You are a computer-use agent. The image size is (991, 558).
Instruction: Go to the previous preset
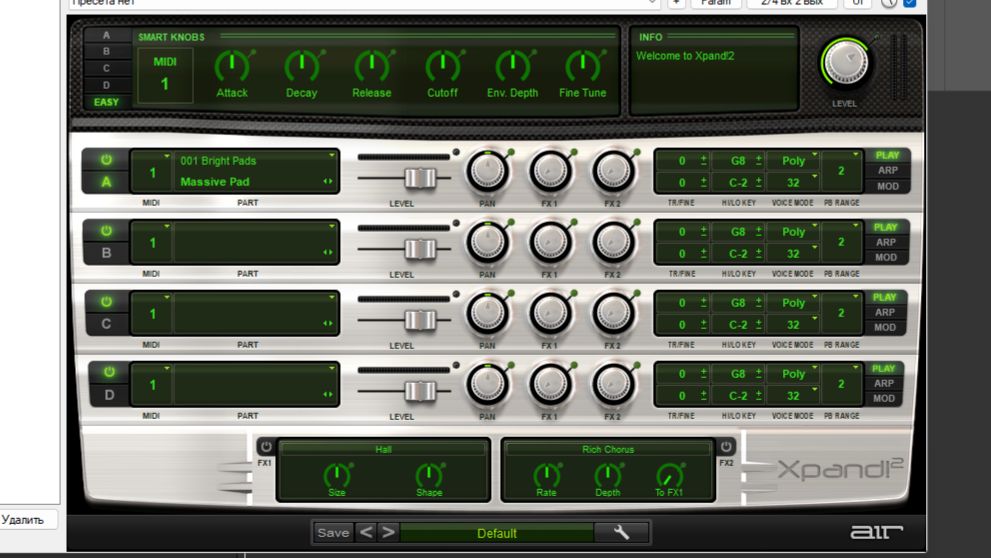click(366, 533)
